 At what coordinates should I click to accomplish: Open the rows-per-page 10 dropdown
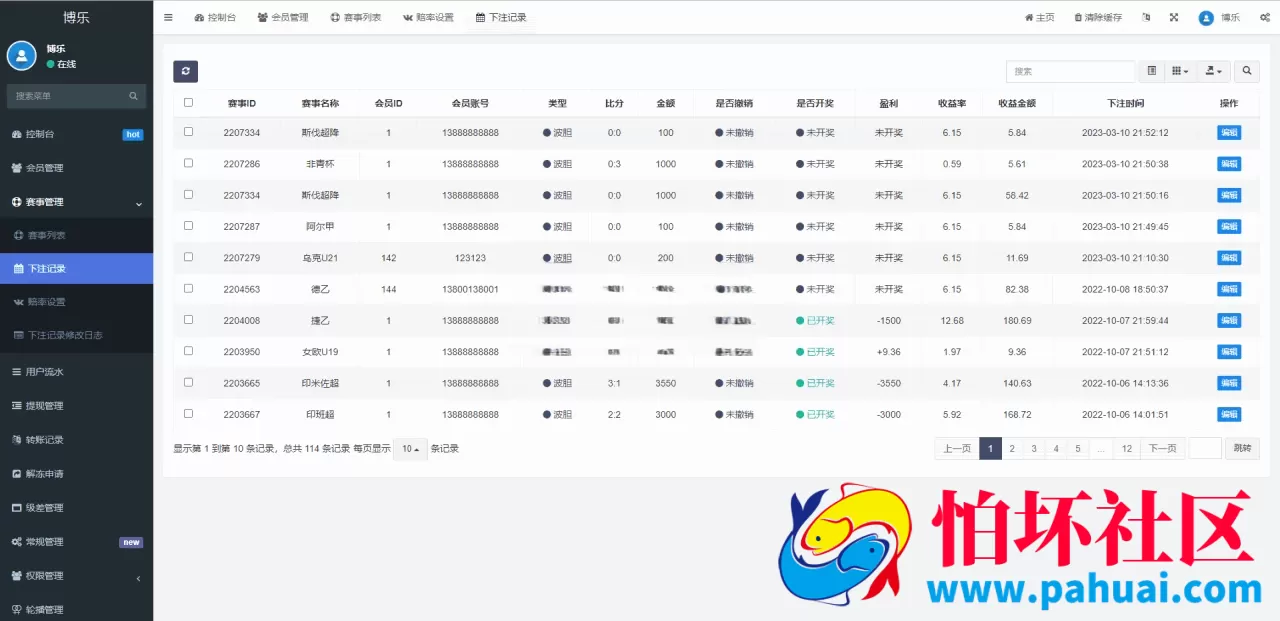[410, 449]
